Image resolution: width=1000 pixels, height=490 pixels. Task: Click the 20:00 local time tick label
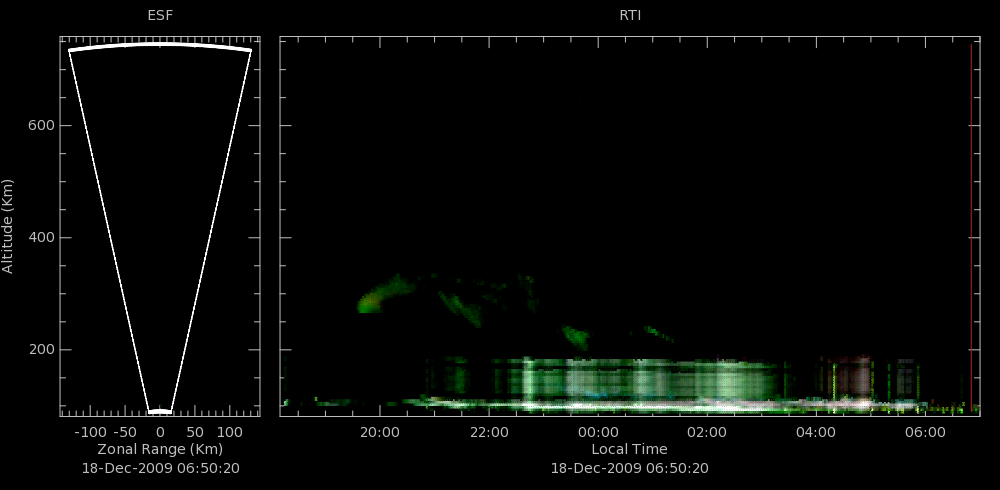click(x=379, y=433)
